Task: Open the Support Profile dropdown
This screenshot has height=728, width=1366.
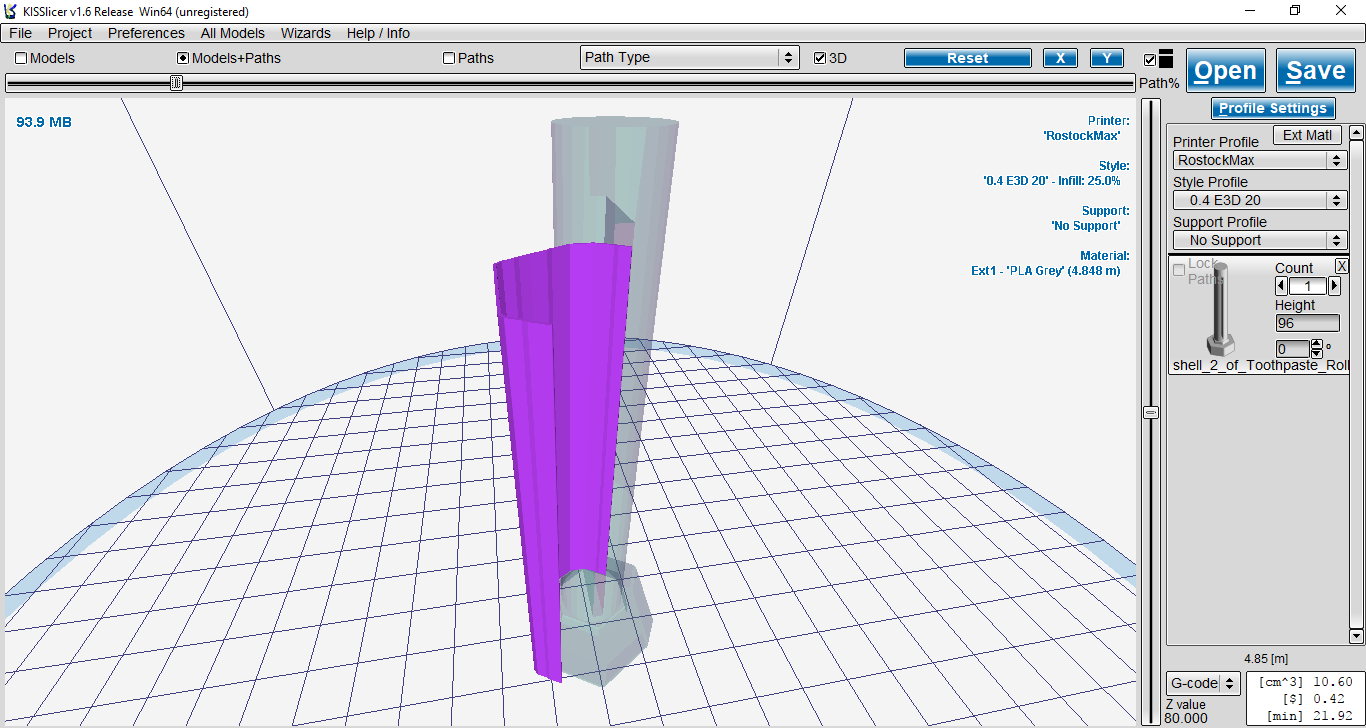Action: 1260,240
